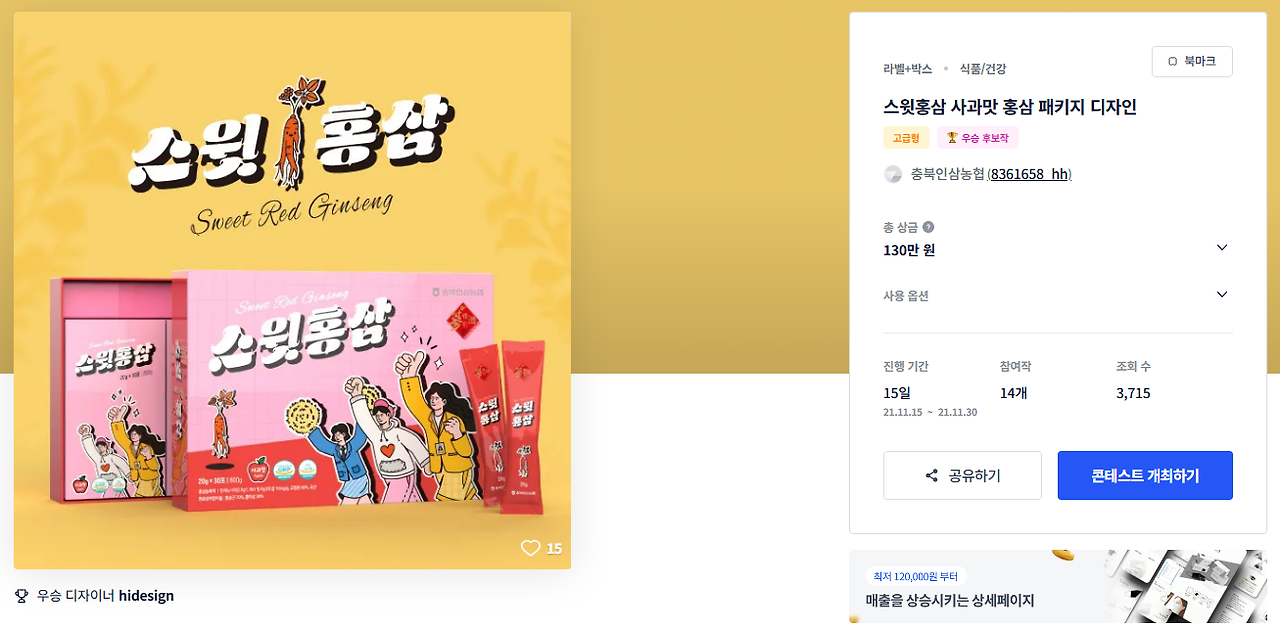Toggle the 북마크 bookmark button
1280x630 pixels.
(1192, 61)
